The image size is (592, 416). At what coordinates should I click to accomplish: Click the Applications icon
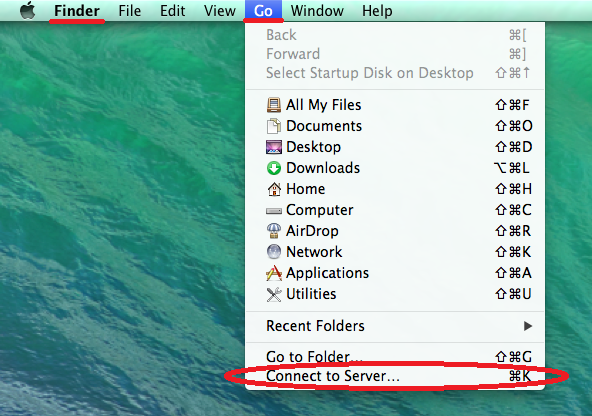coord(274,273)
